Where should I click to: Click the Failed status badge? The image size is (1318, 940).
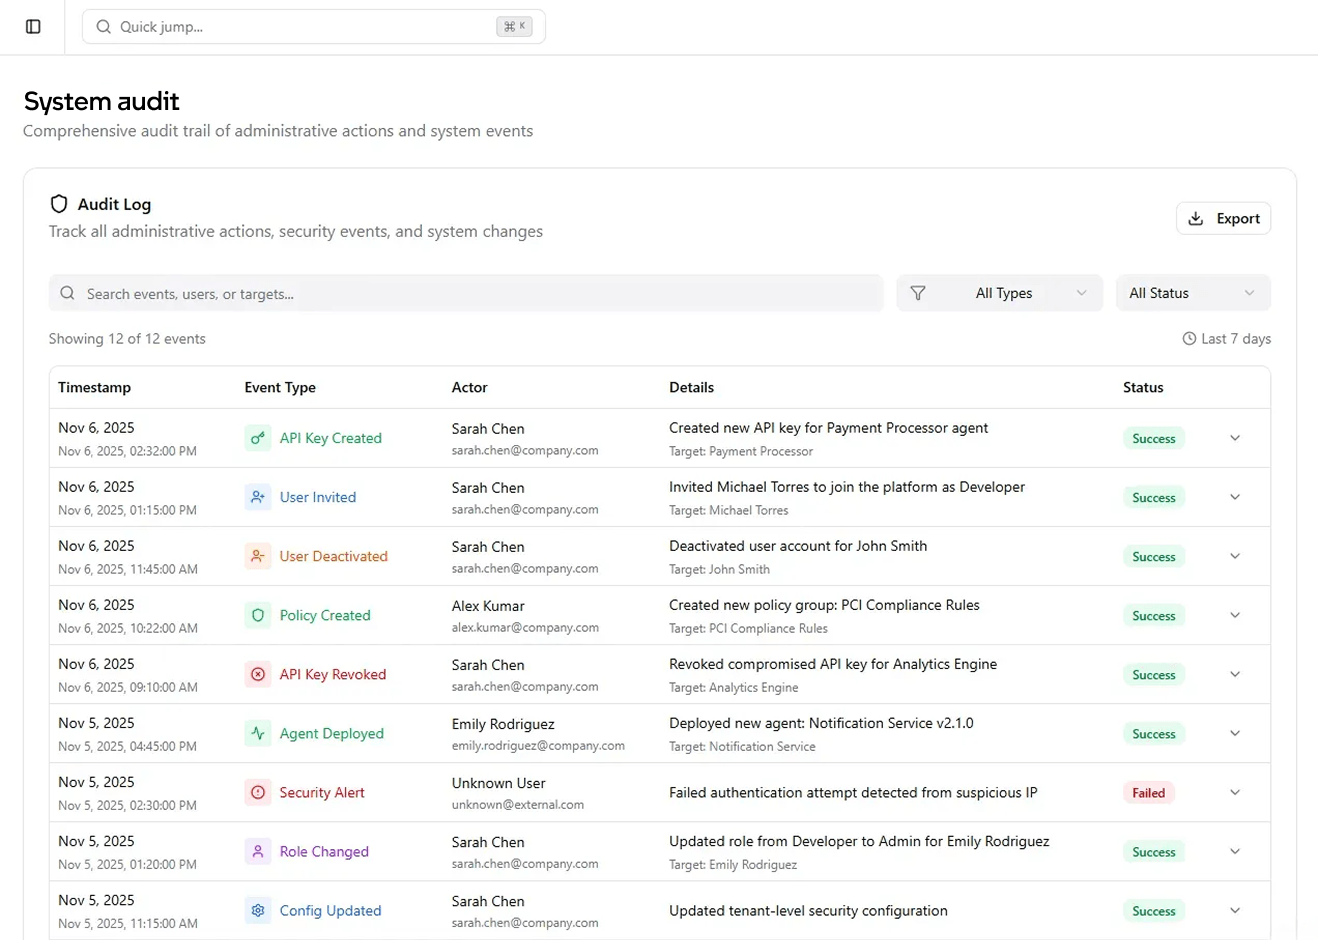[x=1148, y=793]
